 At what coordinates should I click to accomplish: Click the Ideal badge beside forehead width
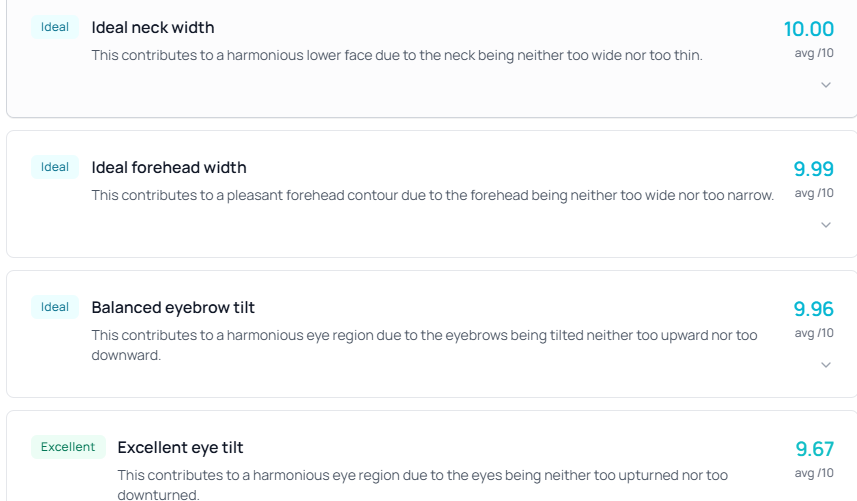point(55,167)
